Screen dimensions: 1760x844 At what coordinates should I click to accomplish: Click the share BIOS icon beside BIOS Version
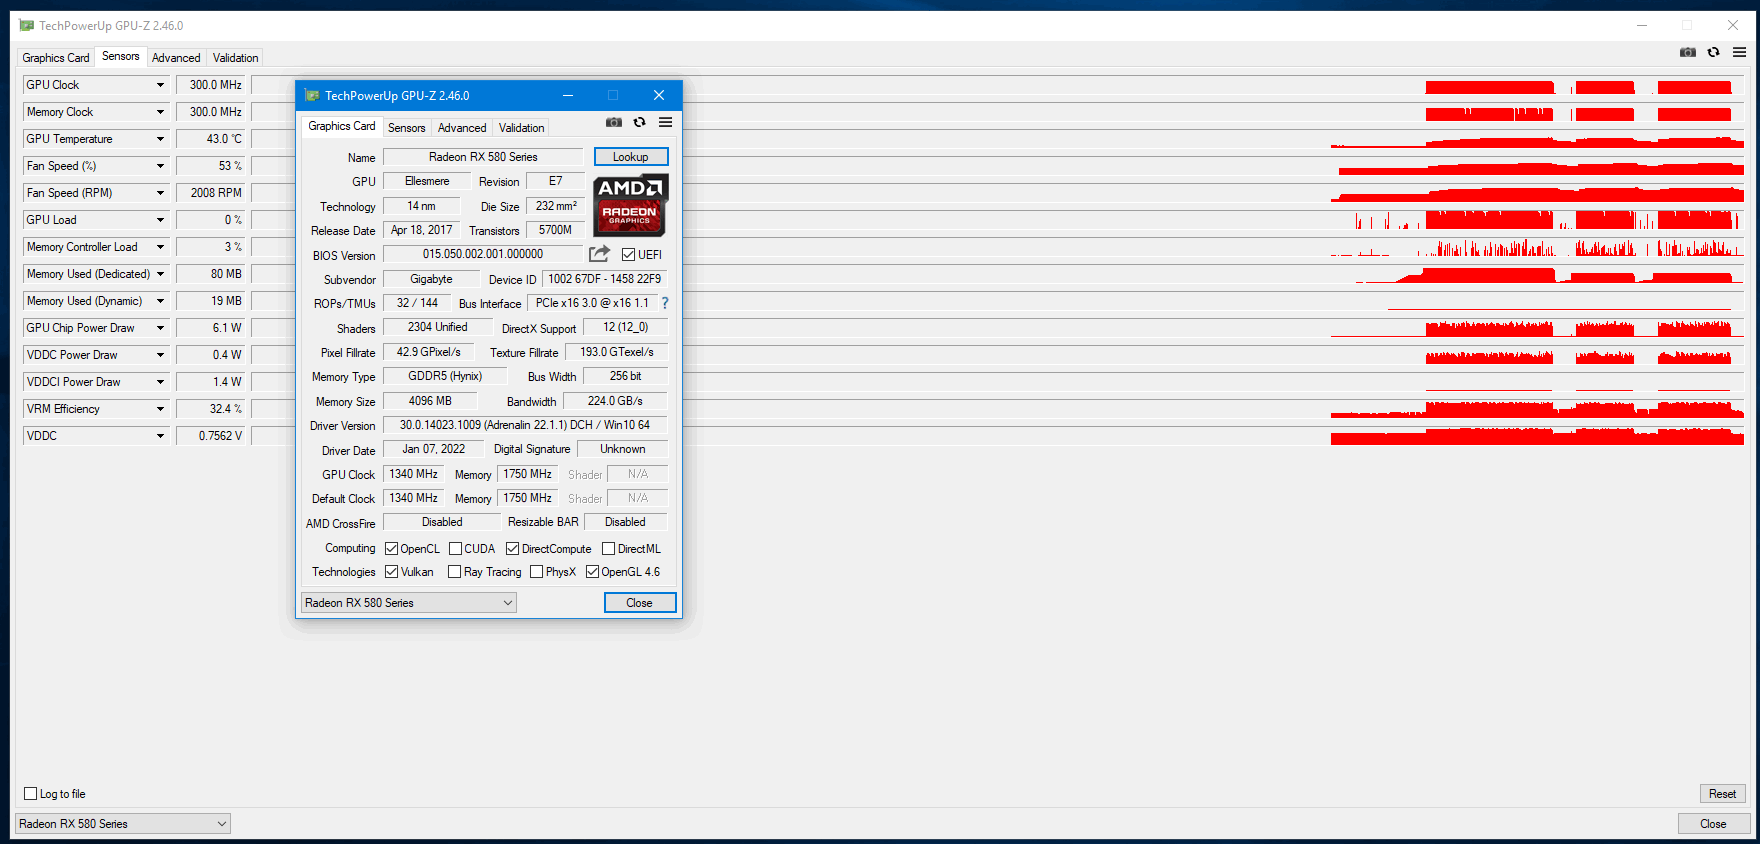599,254
